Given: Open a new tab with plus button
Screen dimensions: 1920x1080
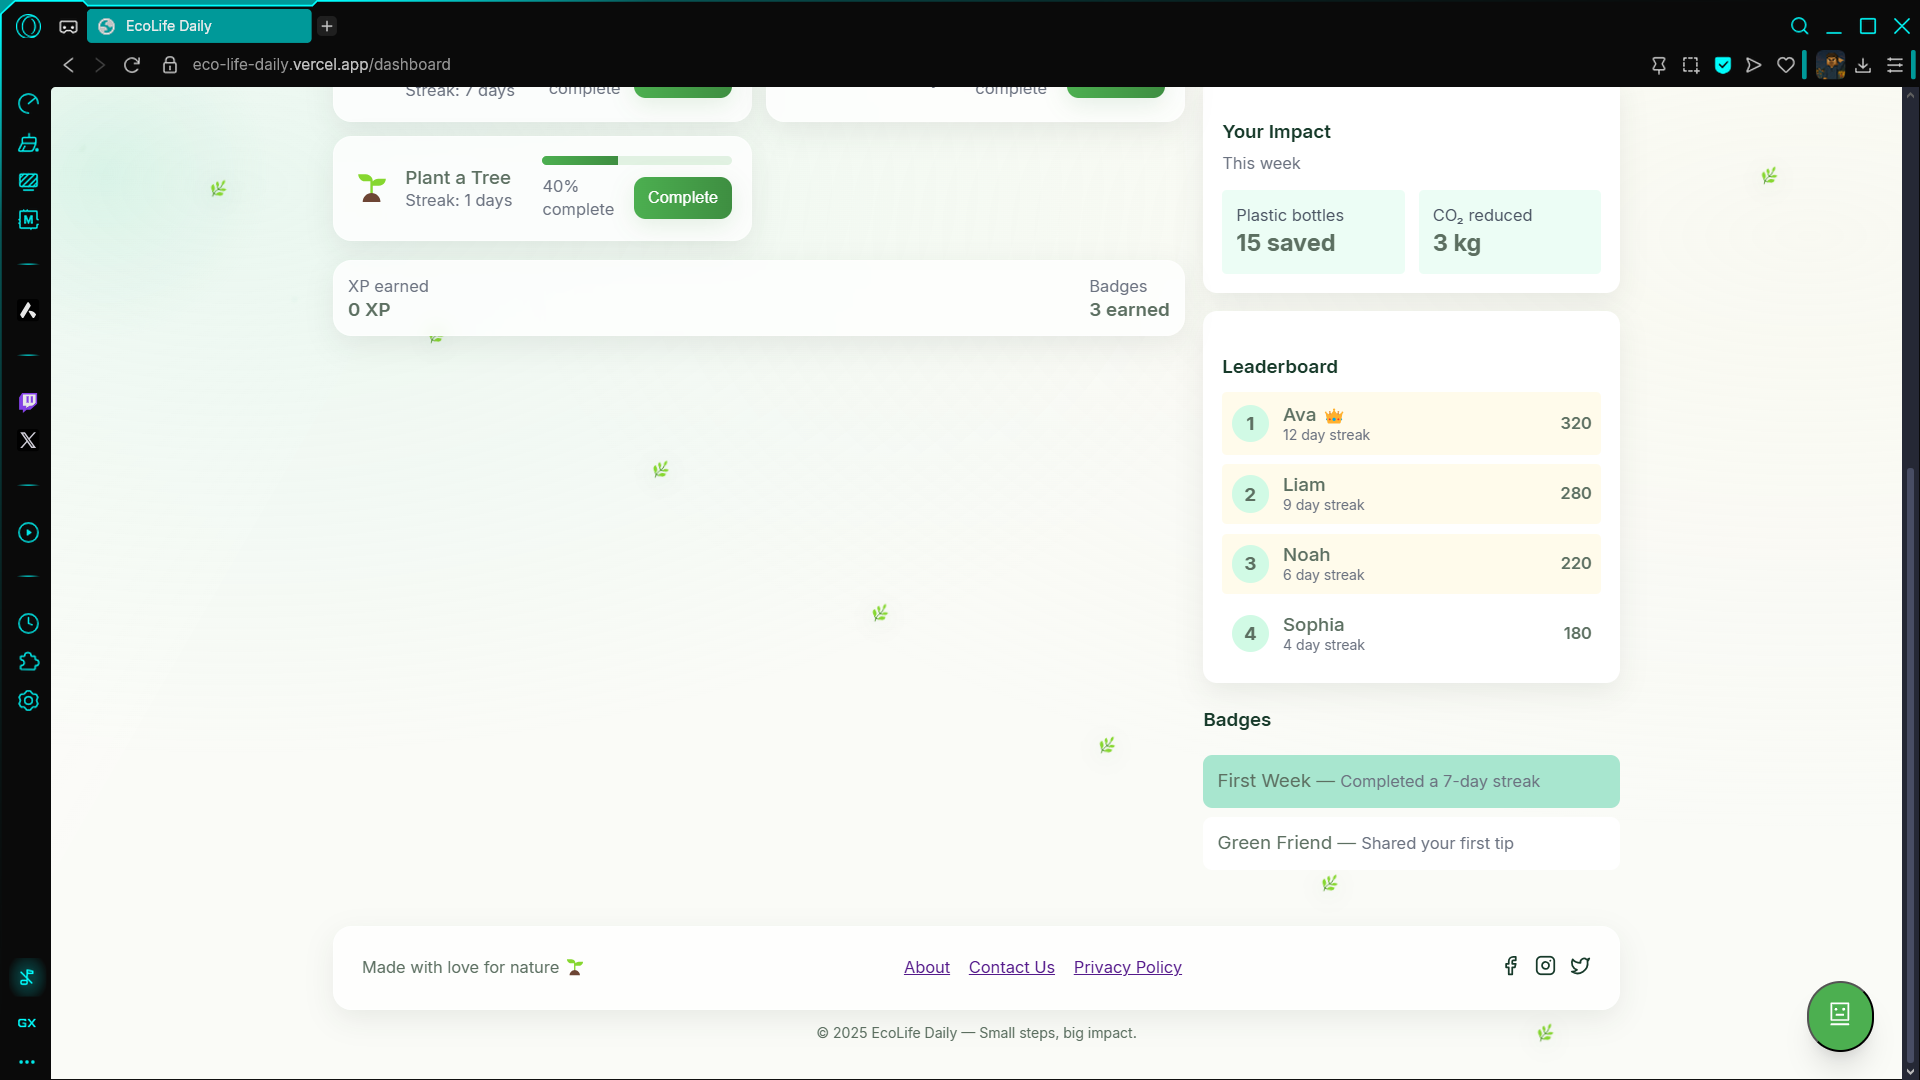Looking at the screenshot, I should [x=327, y=26].
